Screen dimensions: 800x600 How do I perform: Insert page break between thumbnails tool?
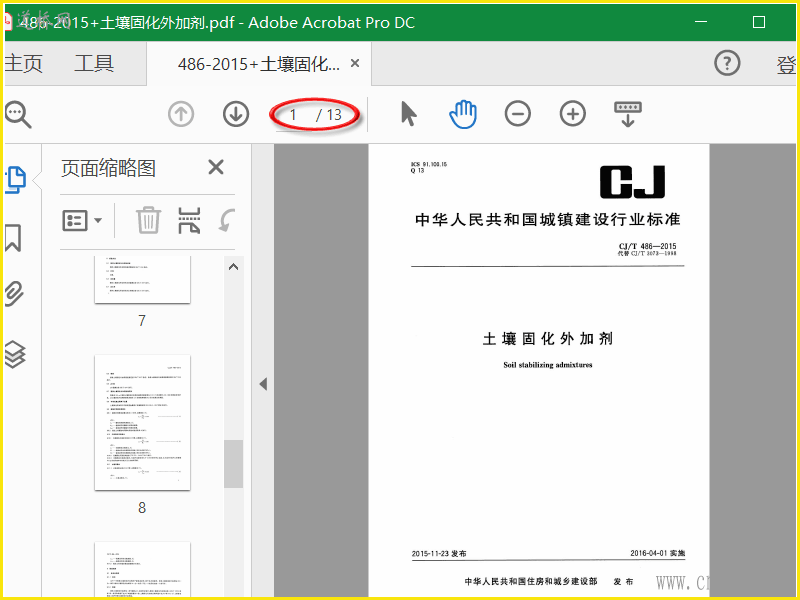point(189,220)
